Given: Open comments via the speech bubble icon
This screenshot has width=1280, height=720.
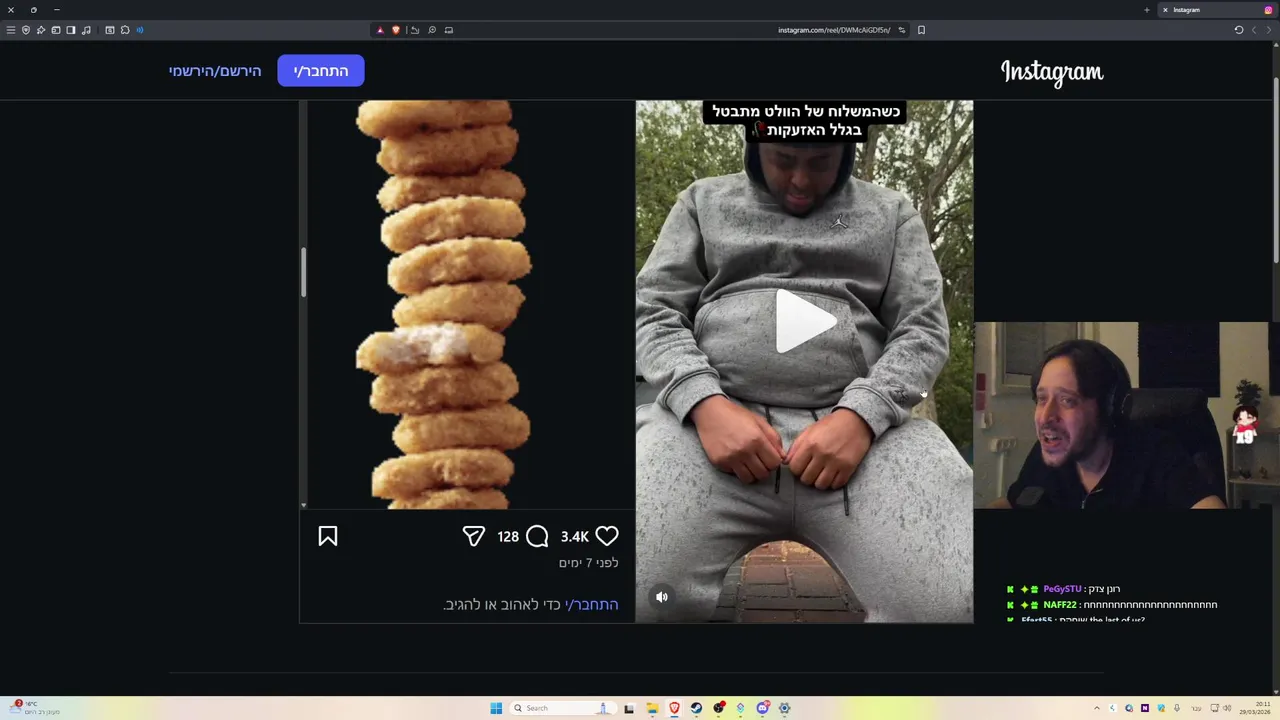Looking at the screenshot, I should pos(537,537).
